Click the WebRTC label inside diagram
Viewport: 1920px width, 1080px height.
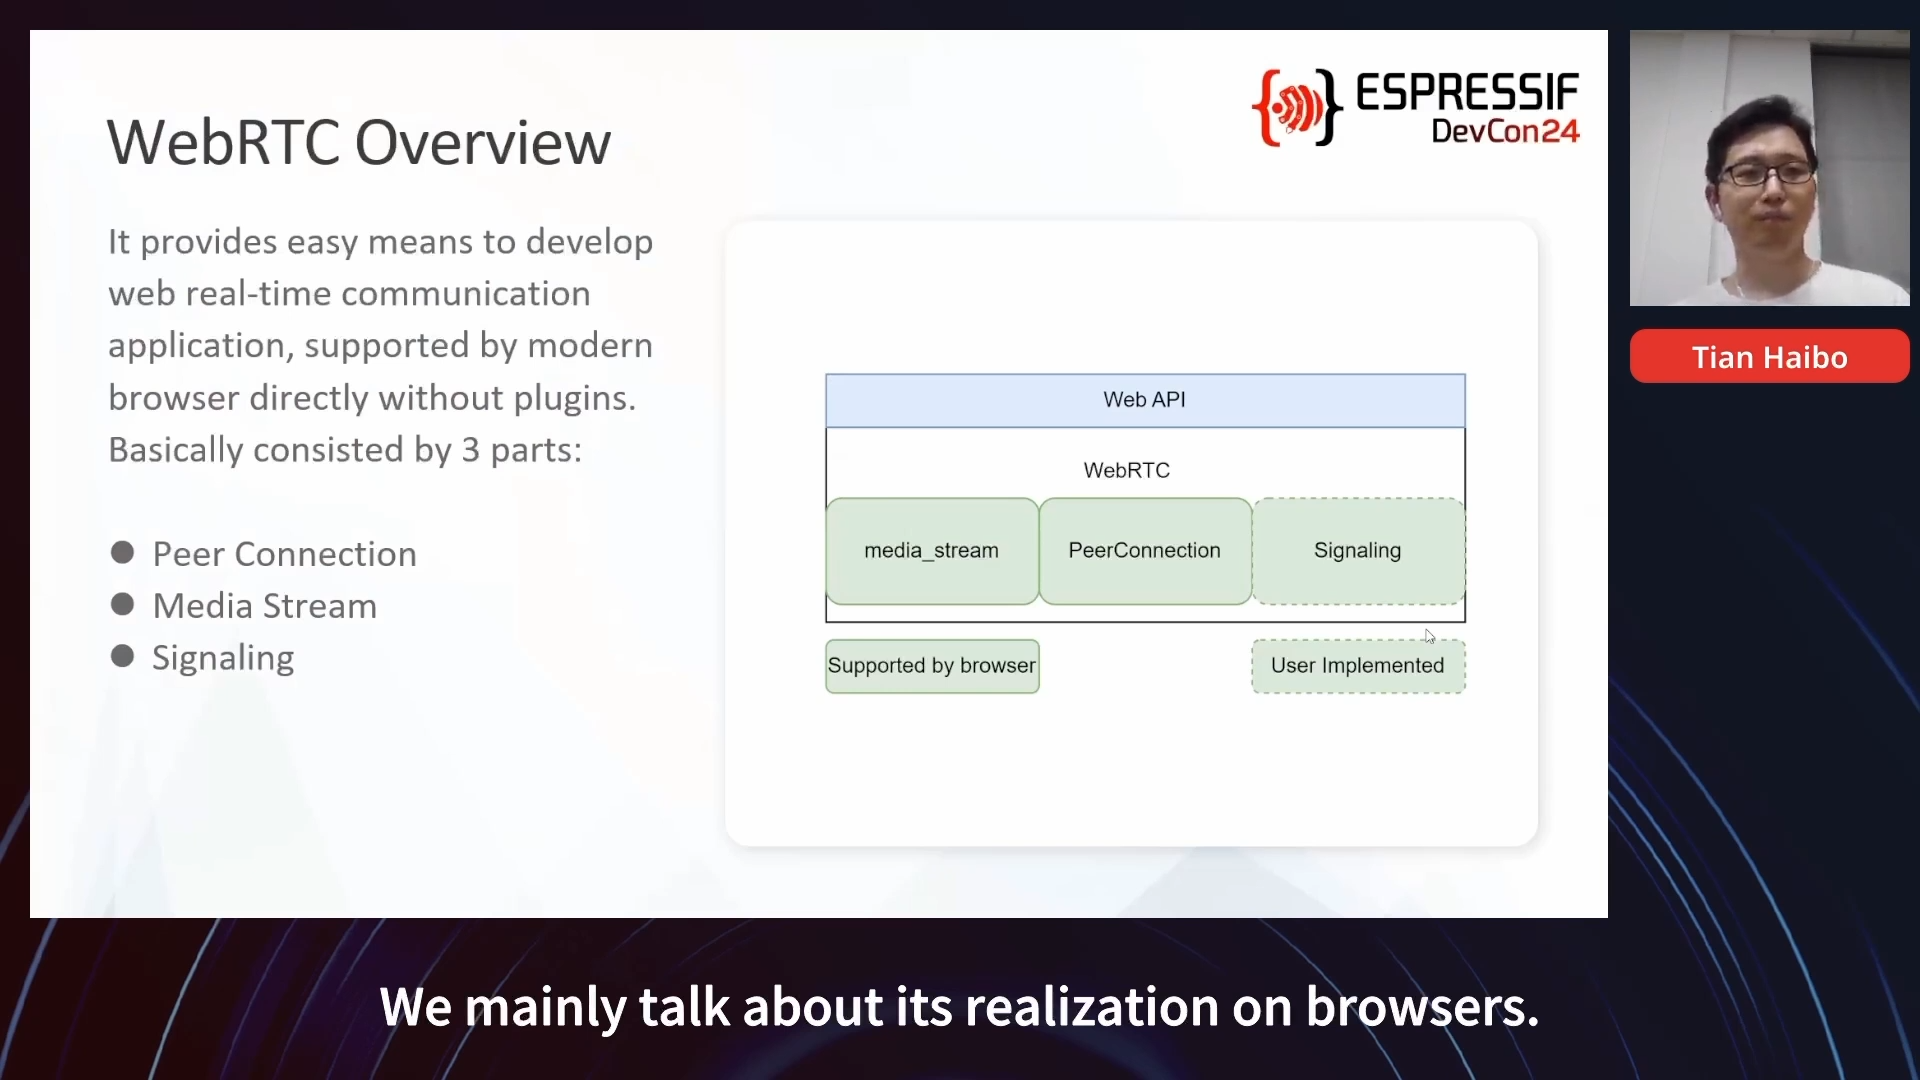pyautogui.click(x=1127, y=470)
